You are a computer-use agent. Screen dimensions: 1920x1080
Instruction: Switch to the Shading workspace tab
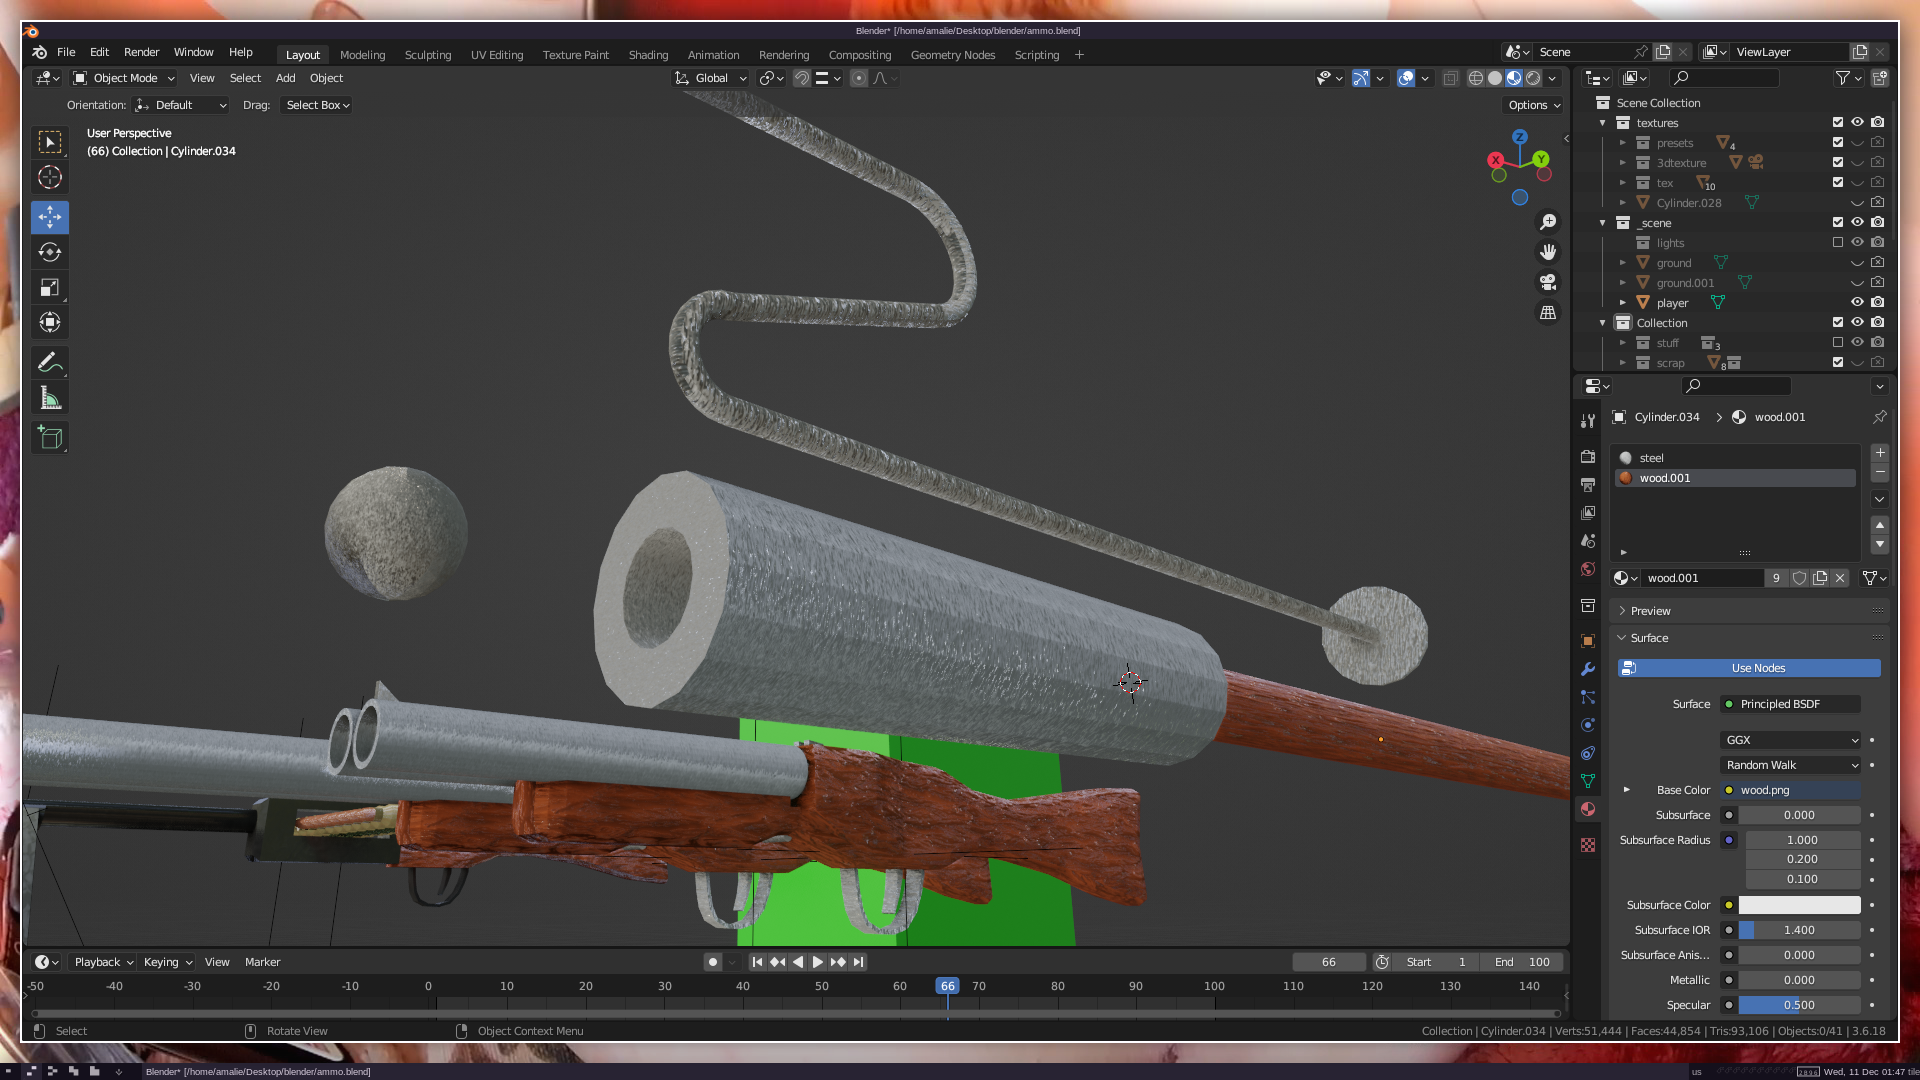point(648,55)
